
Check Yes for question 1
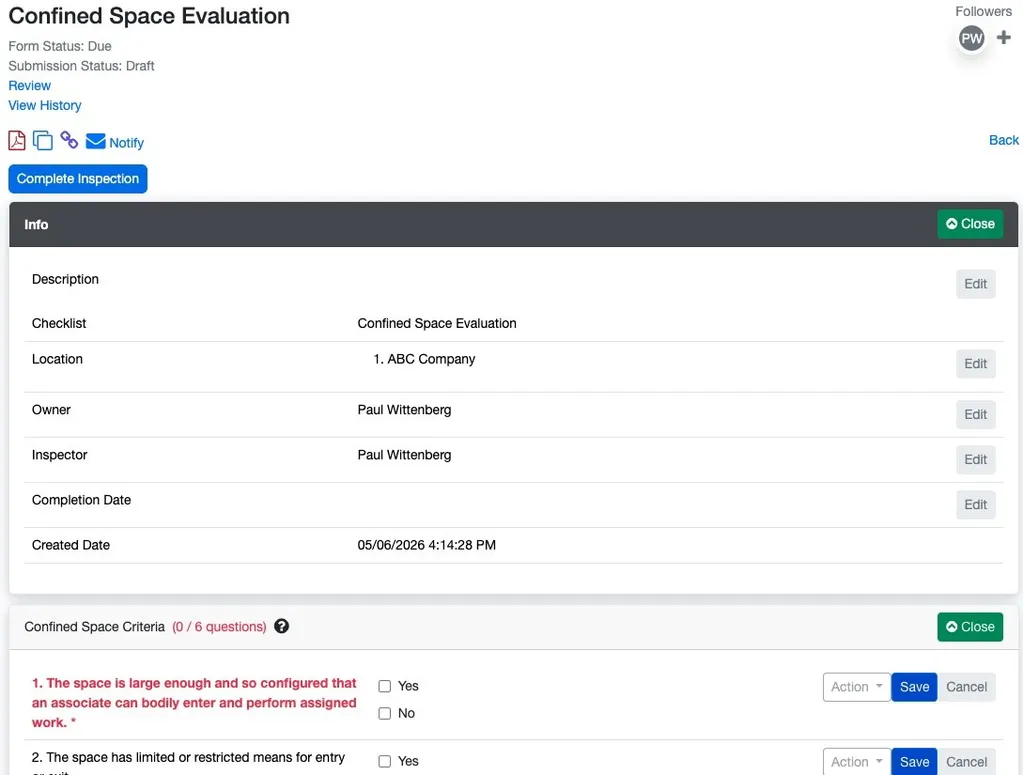[385, 686]
